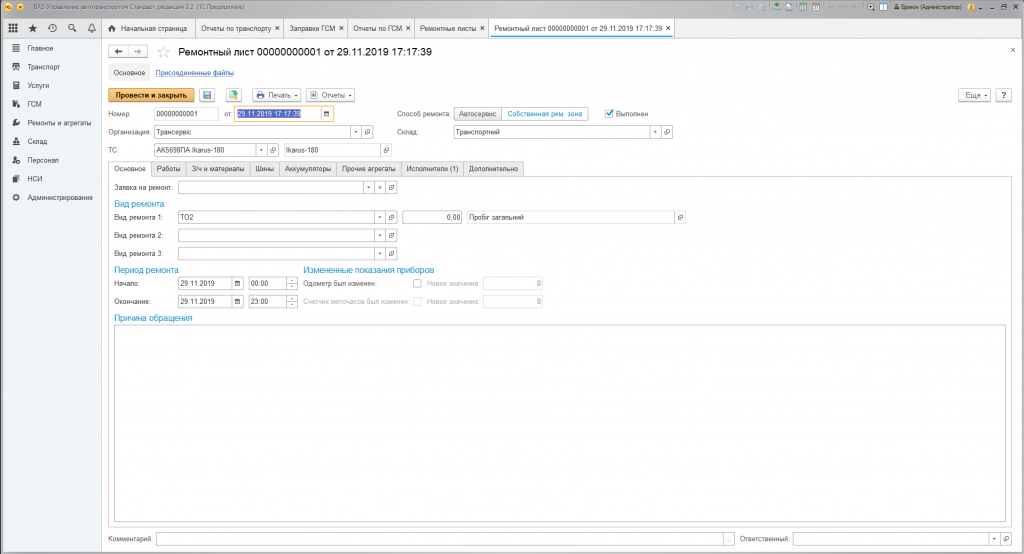Switch to Исполнители (1) tab

[432, 169]
